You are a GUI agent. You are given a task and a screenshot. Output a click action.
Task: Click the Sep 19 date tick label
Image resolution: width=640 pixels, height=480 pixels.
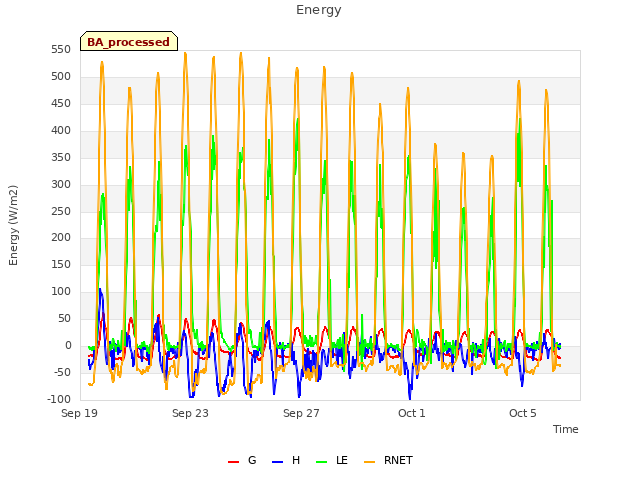click(x=80, y=413)
